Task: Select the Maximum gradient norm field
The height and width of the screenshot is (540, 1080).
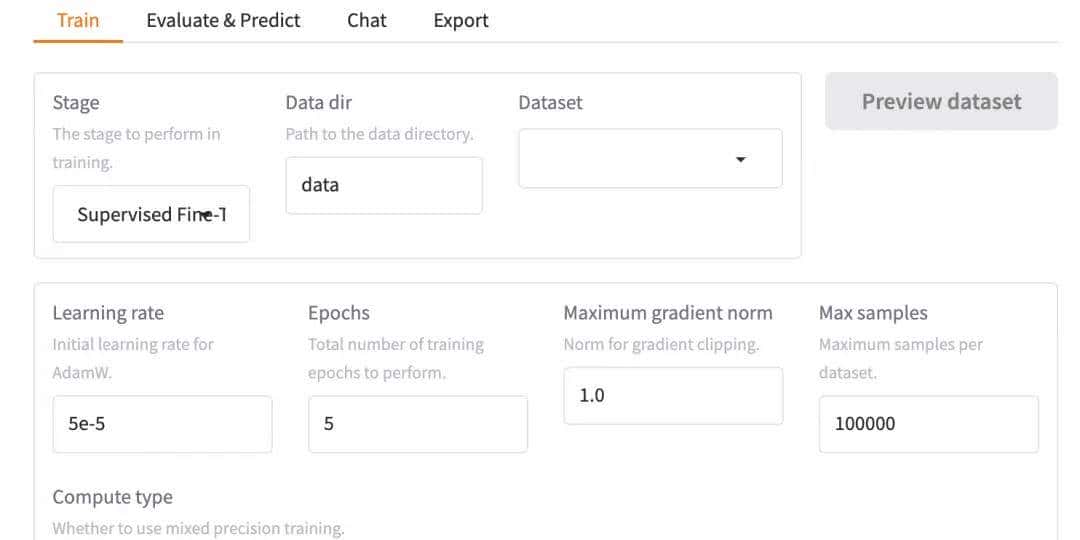Action: tap(673, 396)
